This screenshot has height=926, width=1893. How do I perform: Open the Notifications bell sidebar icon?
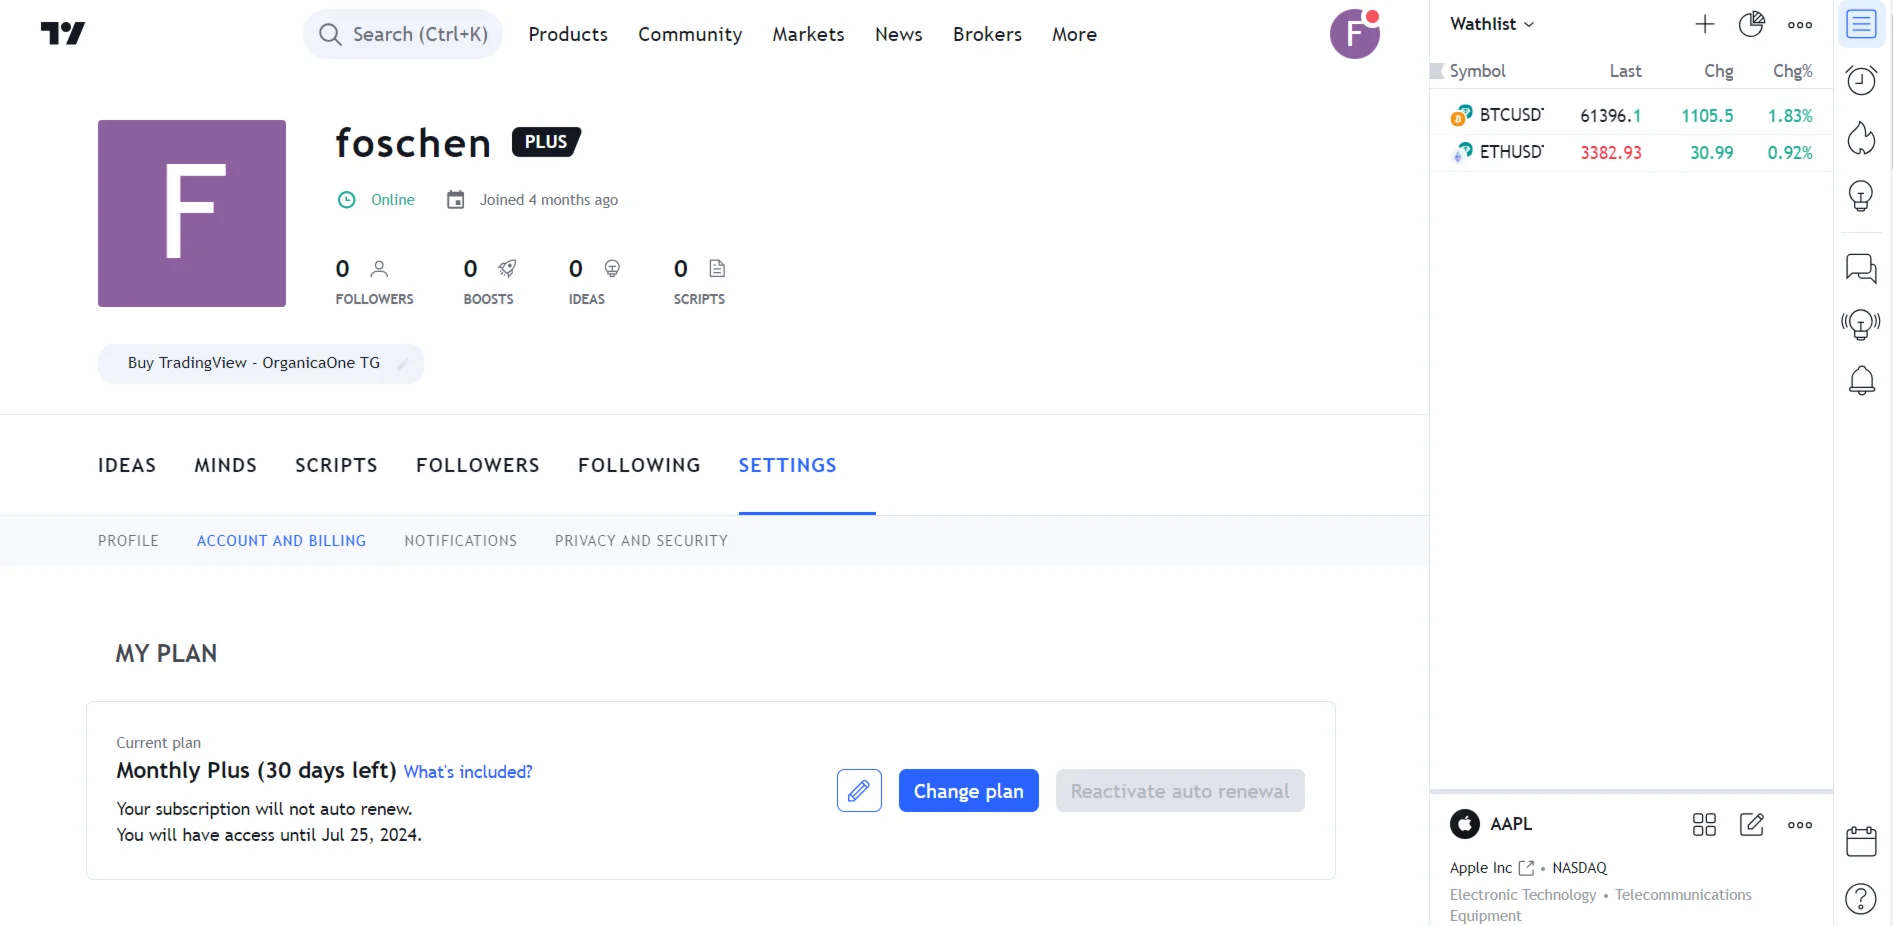click(1861, 380)
